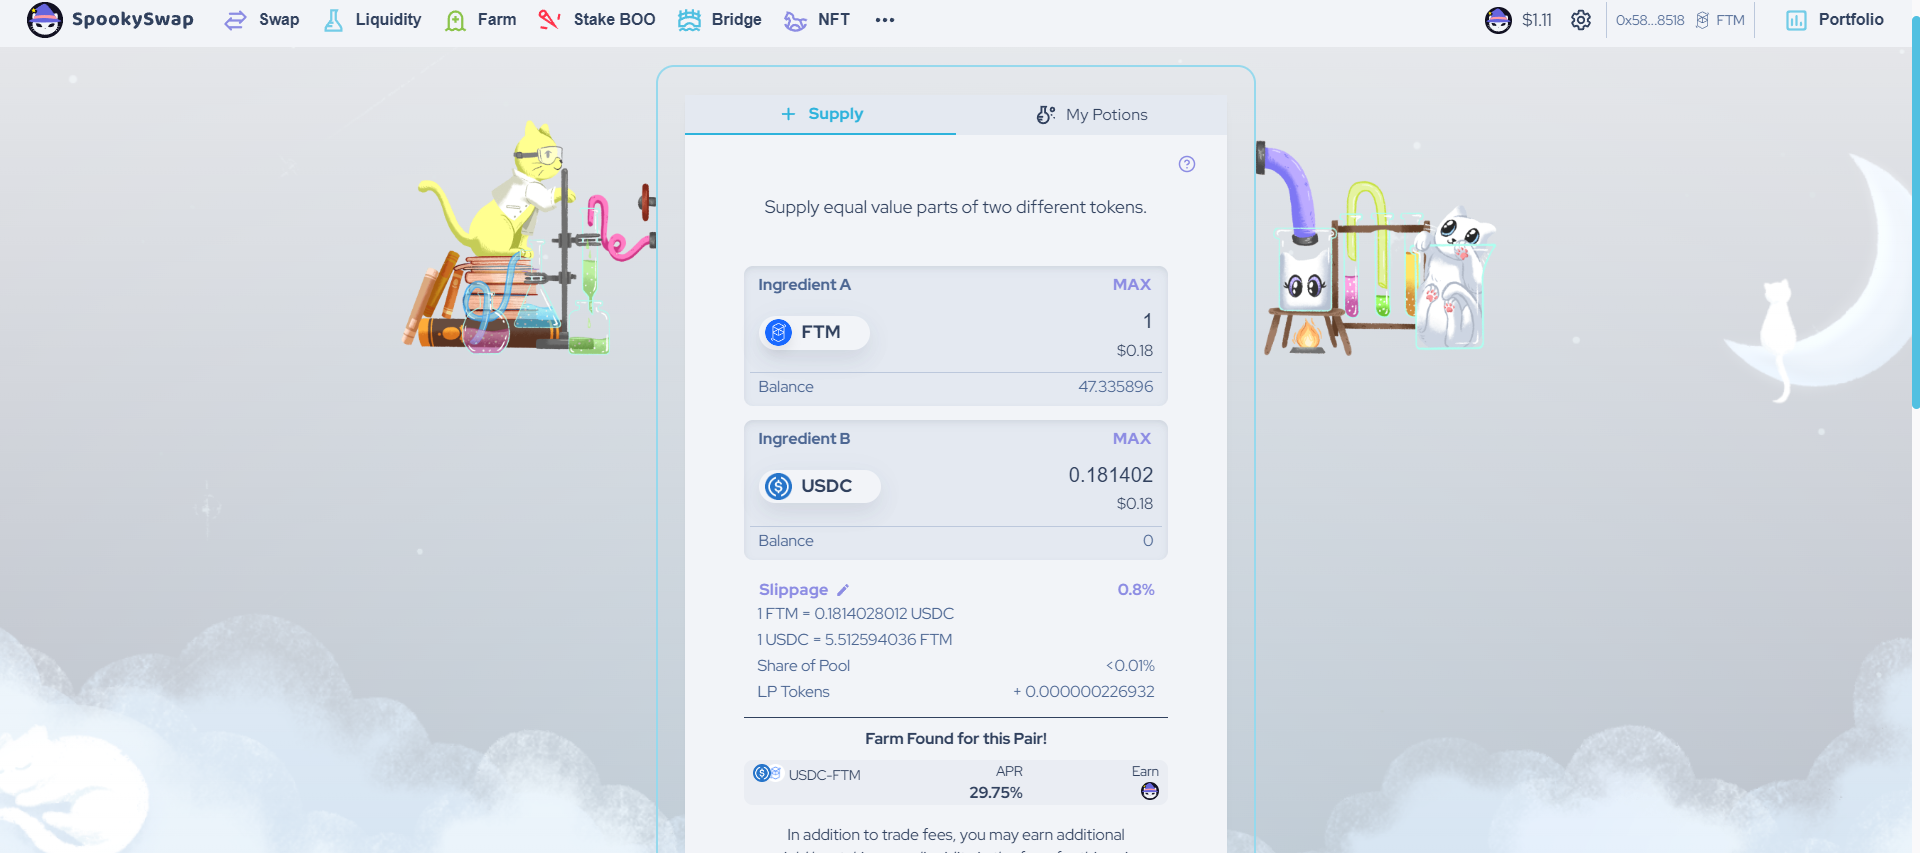Click the LP Tokens amount
Viewport: 1920px width, 853px height.
coord(1084,692)
